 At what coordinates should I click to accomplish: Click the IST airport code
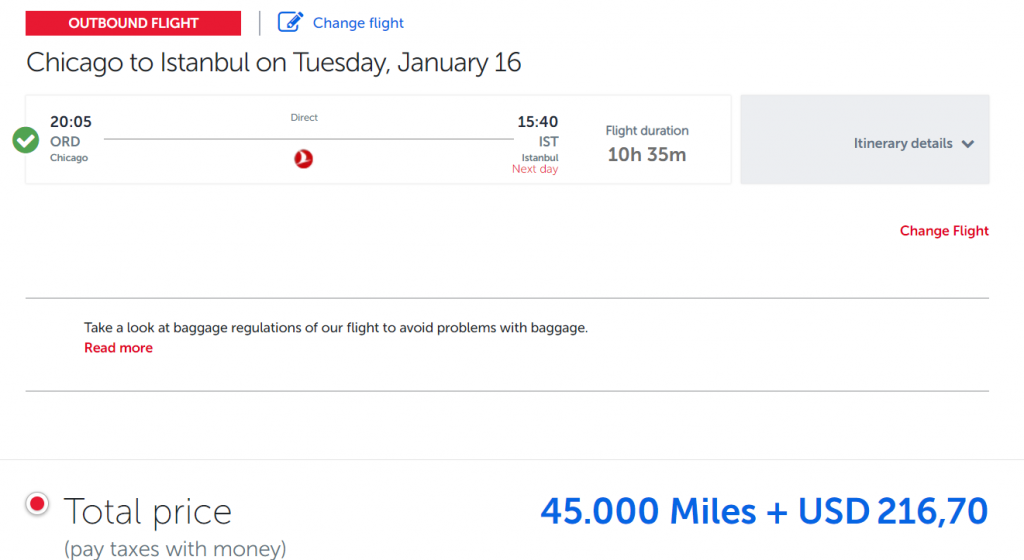coord(548,142)
